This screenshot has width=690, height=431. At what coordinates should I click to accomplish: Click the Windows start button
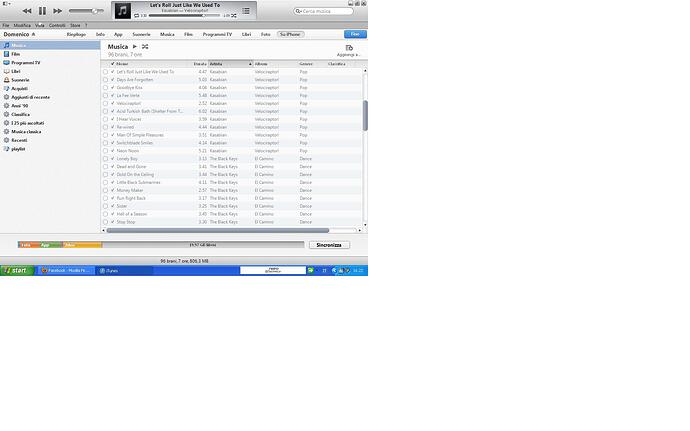(17, 270)
